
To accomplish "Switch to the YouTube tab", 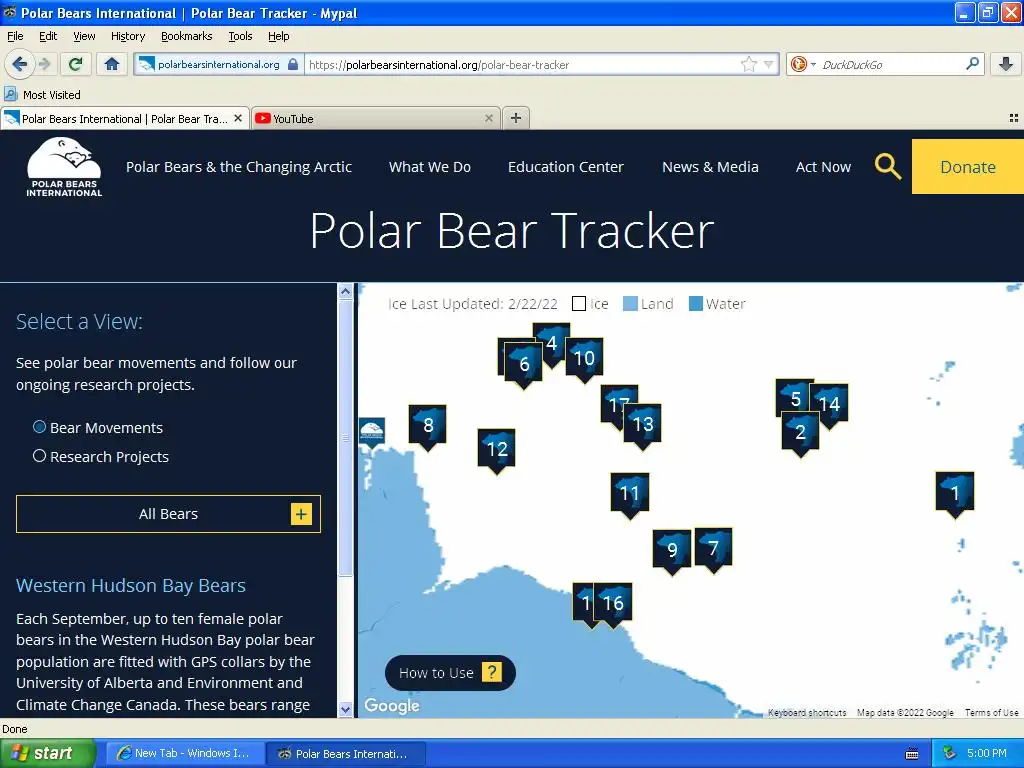I will tap(376, 118).
